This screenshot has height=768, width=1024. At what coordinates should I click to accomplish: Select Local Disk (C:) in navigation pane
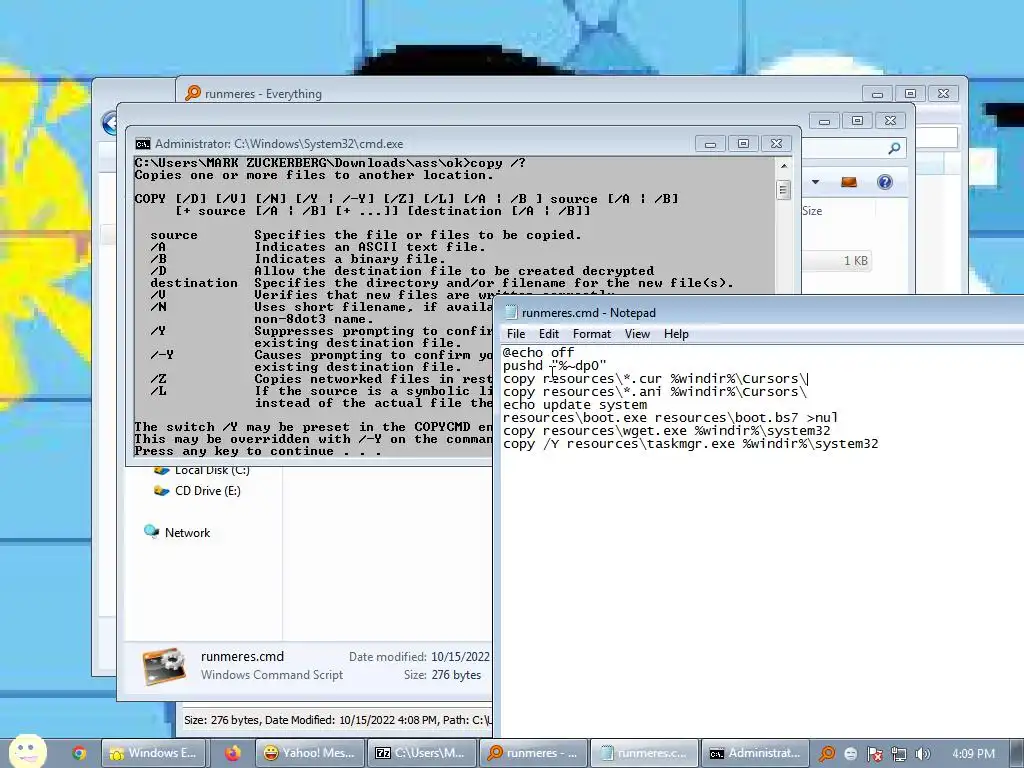(x=212, y=470)
